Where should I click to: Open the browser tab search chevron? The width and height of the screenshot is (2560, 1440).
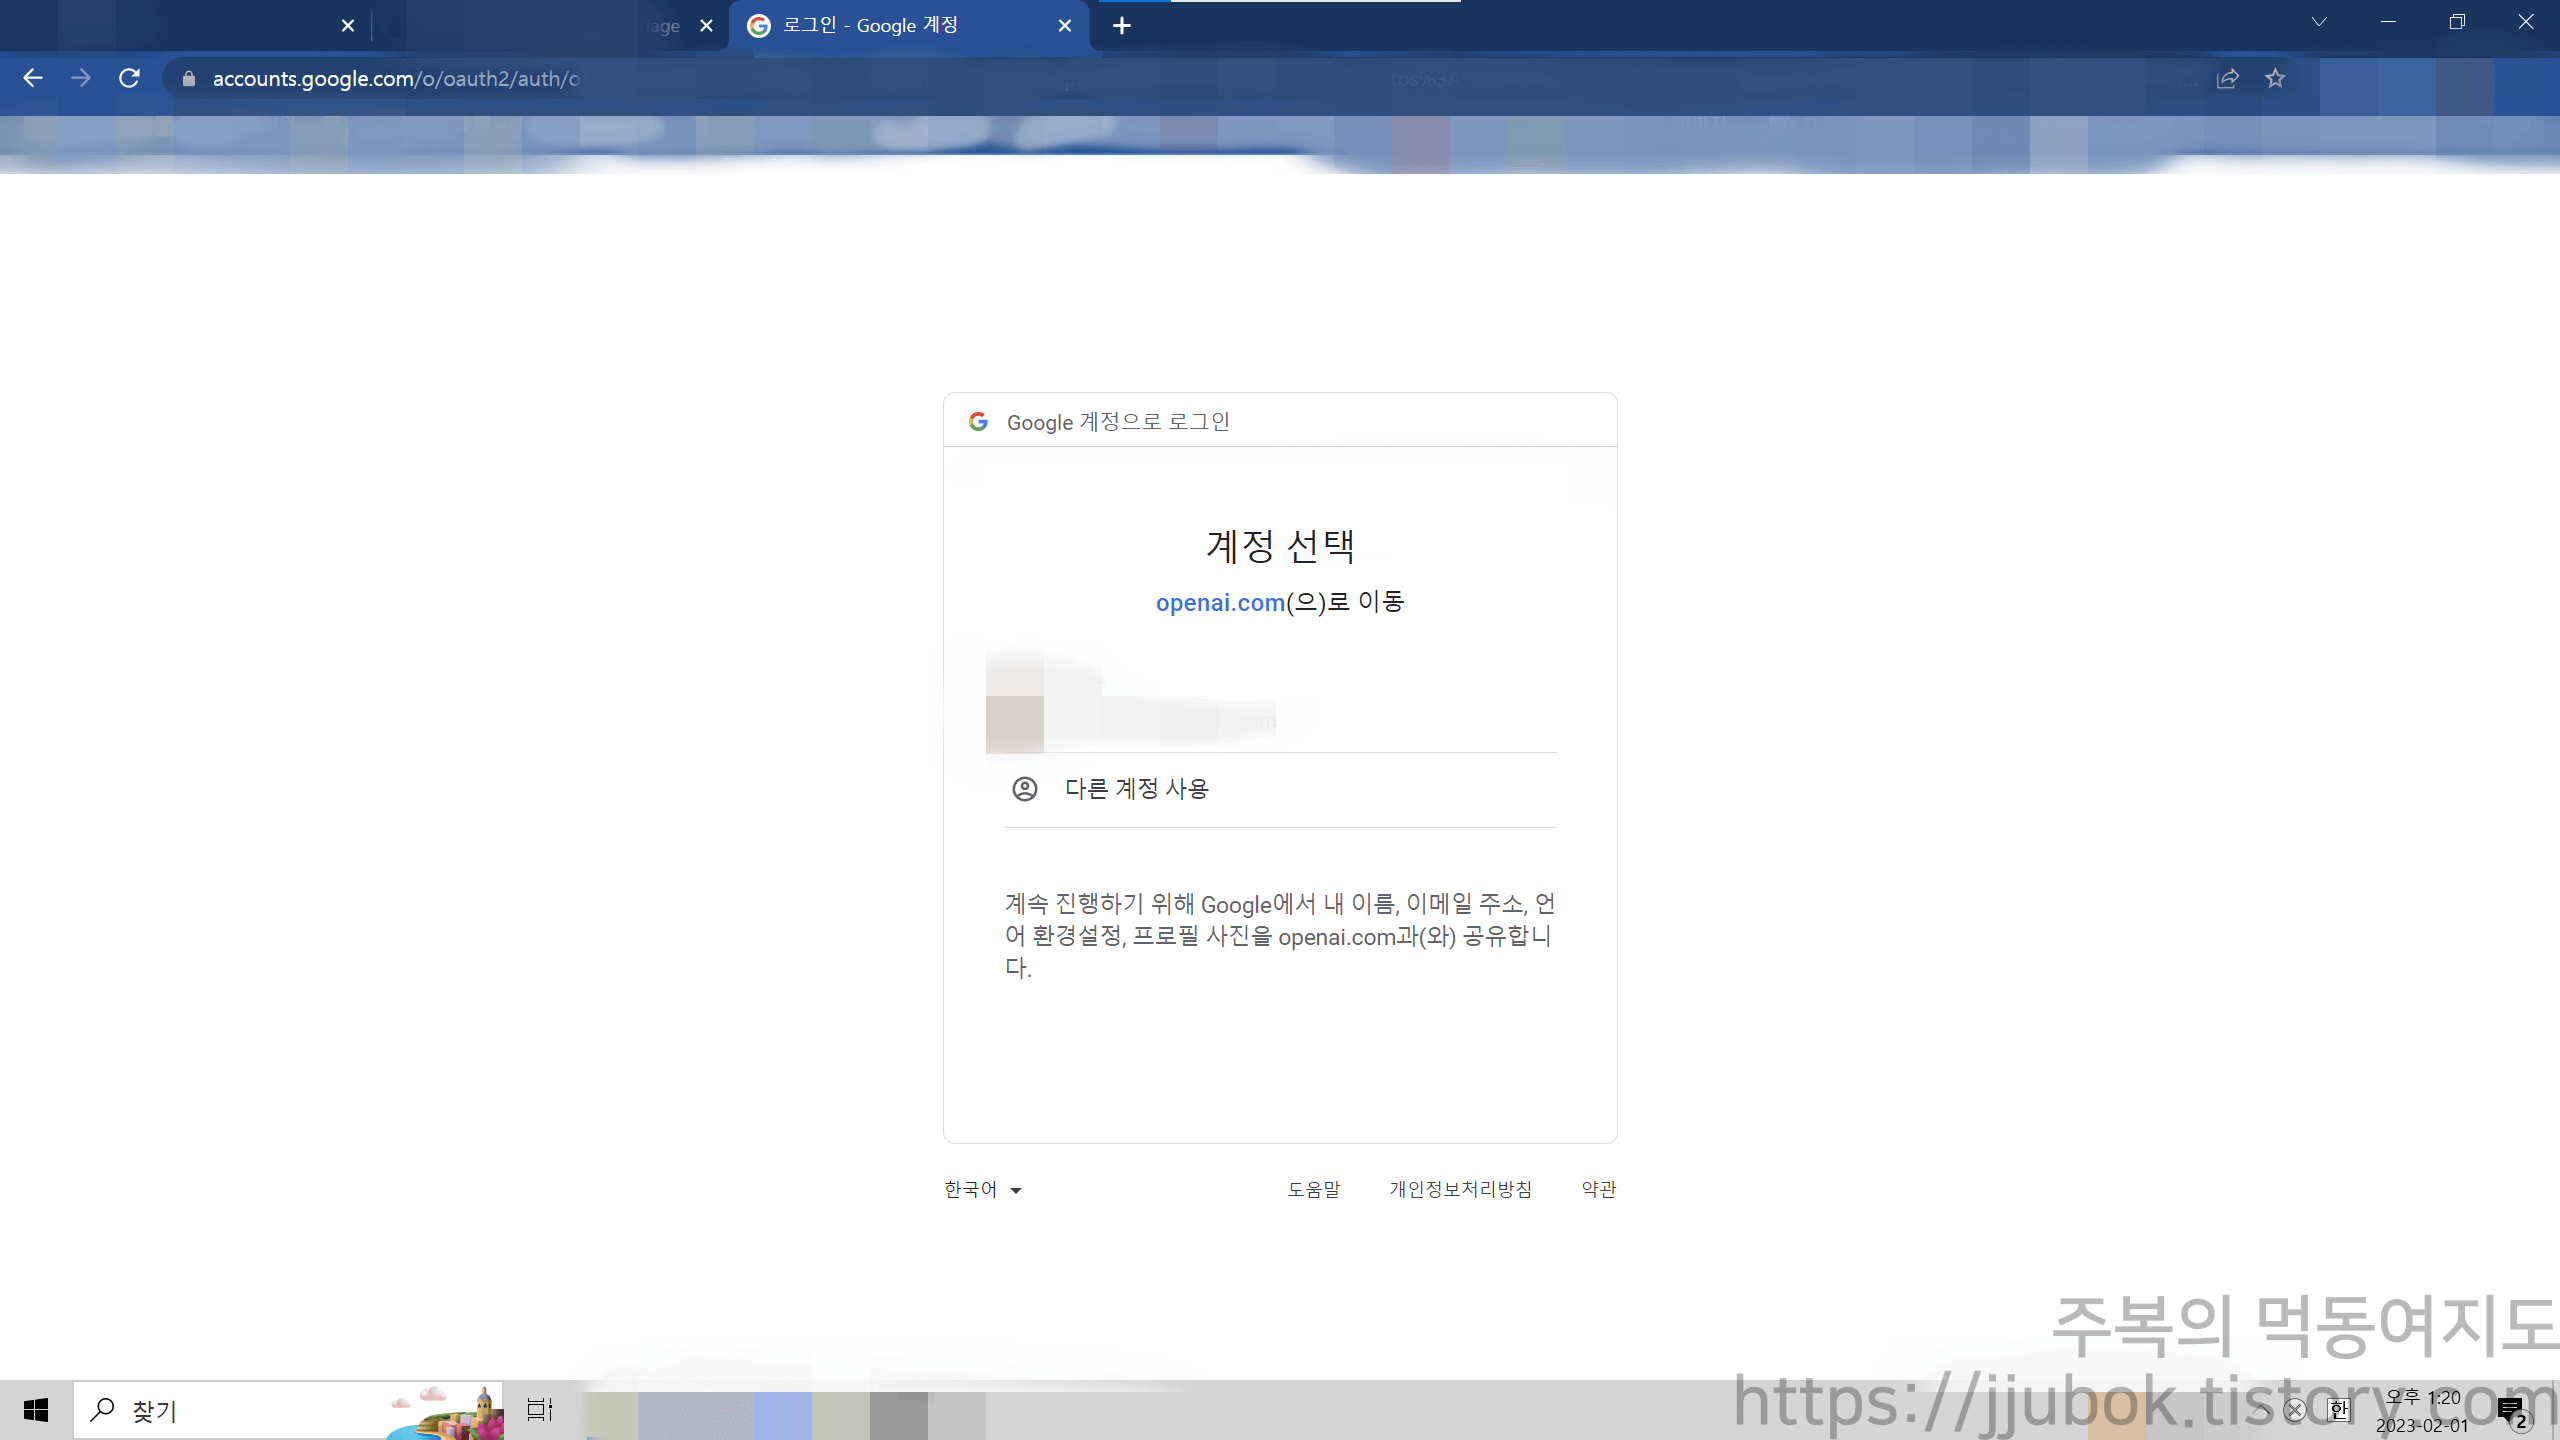2319,22
